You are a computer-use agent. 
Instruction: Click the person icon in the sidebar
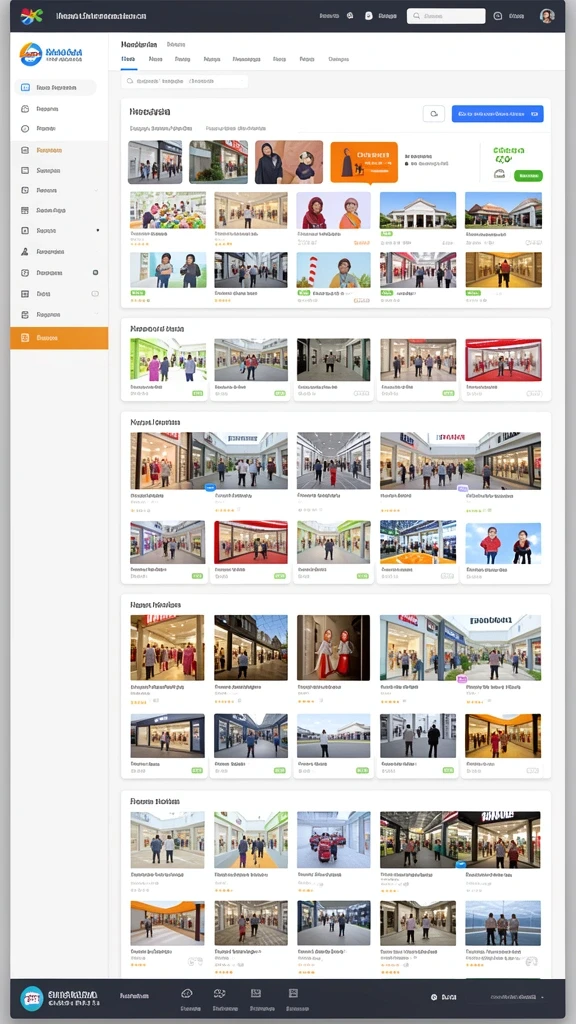25,251
